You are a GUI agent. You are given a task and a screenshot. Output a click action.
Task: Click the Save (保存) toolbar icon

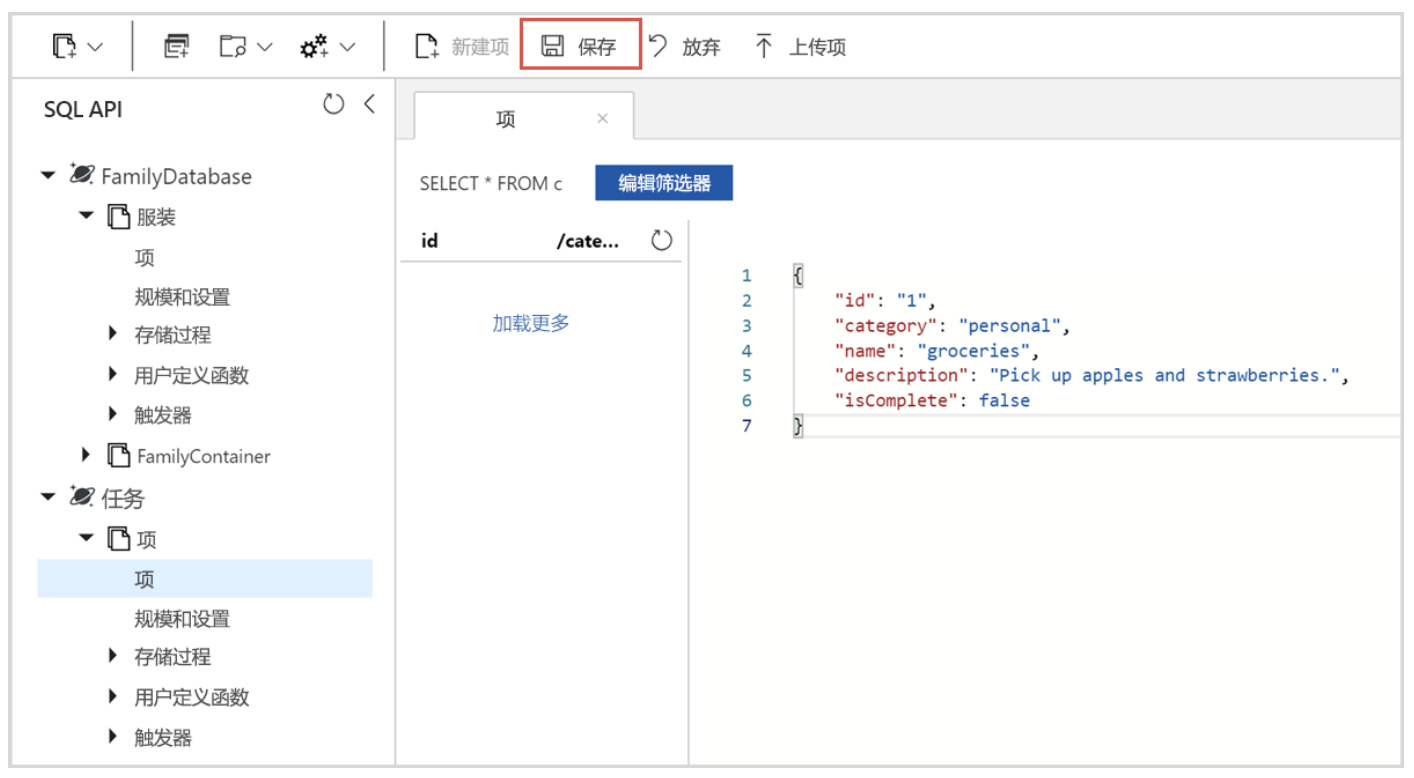[x=552, y=46]
